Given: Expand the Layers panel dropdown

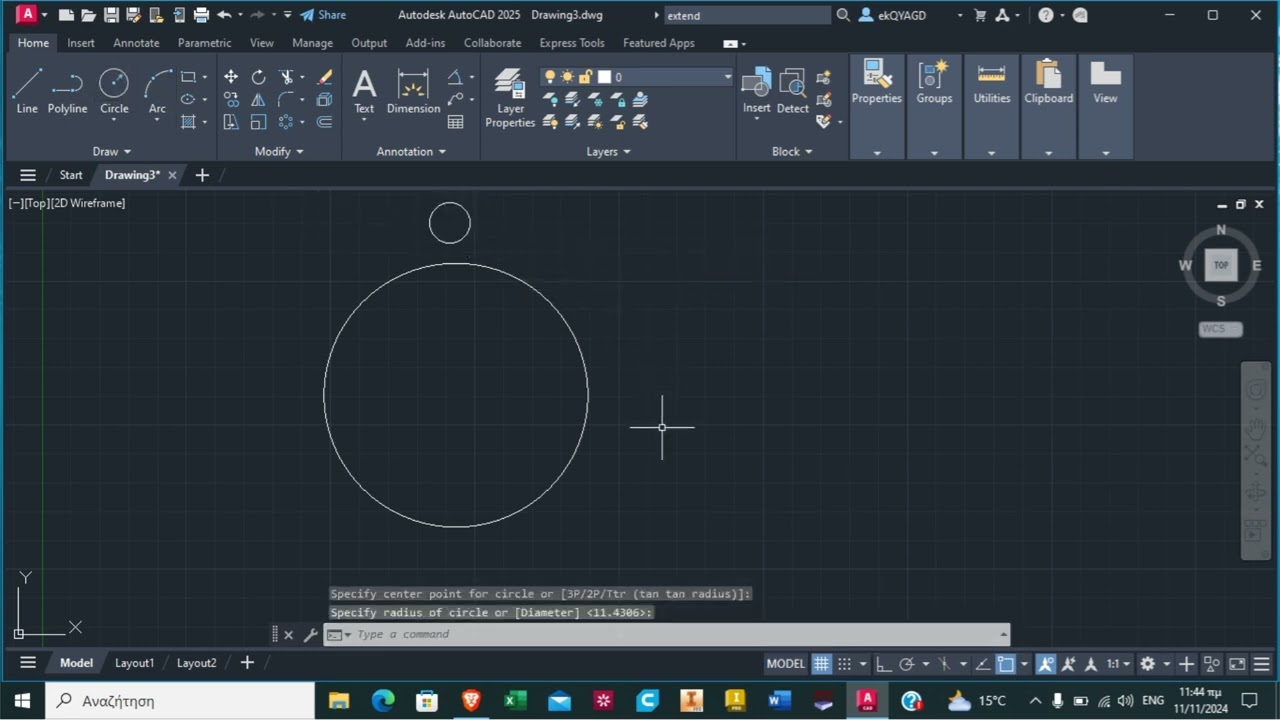Looking at the screenshot, I should (x=608, y=152).
